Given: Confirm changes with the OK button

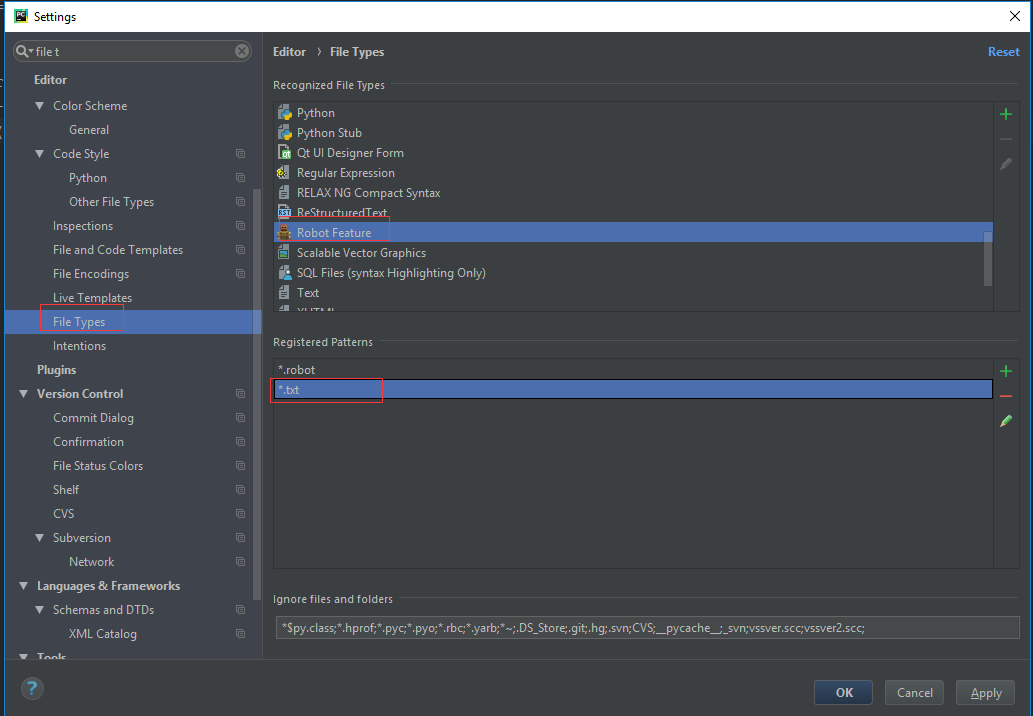Looking at the screenshot, I should click(842, 691).
